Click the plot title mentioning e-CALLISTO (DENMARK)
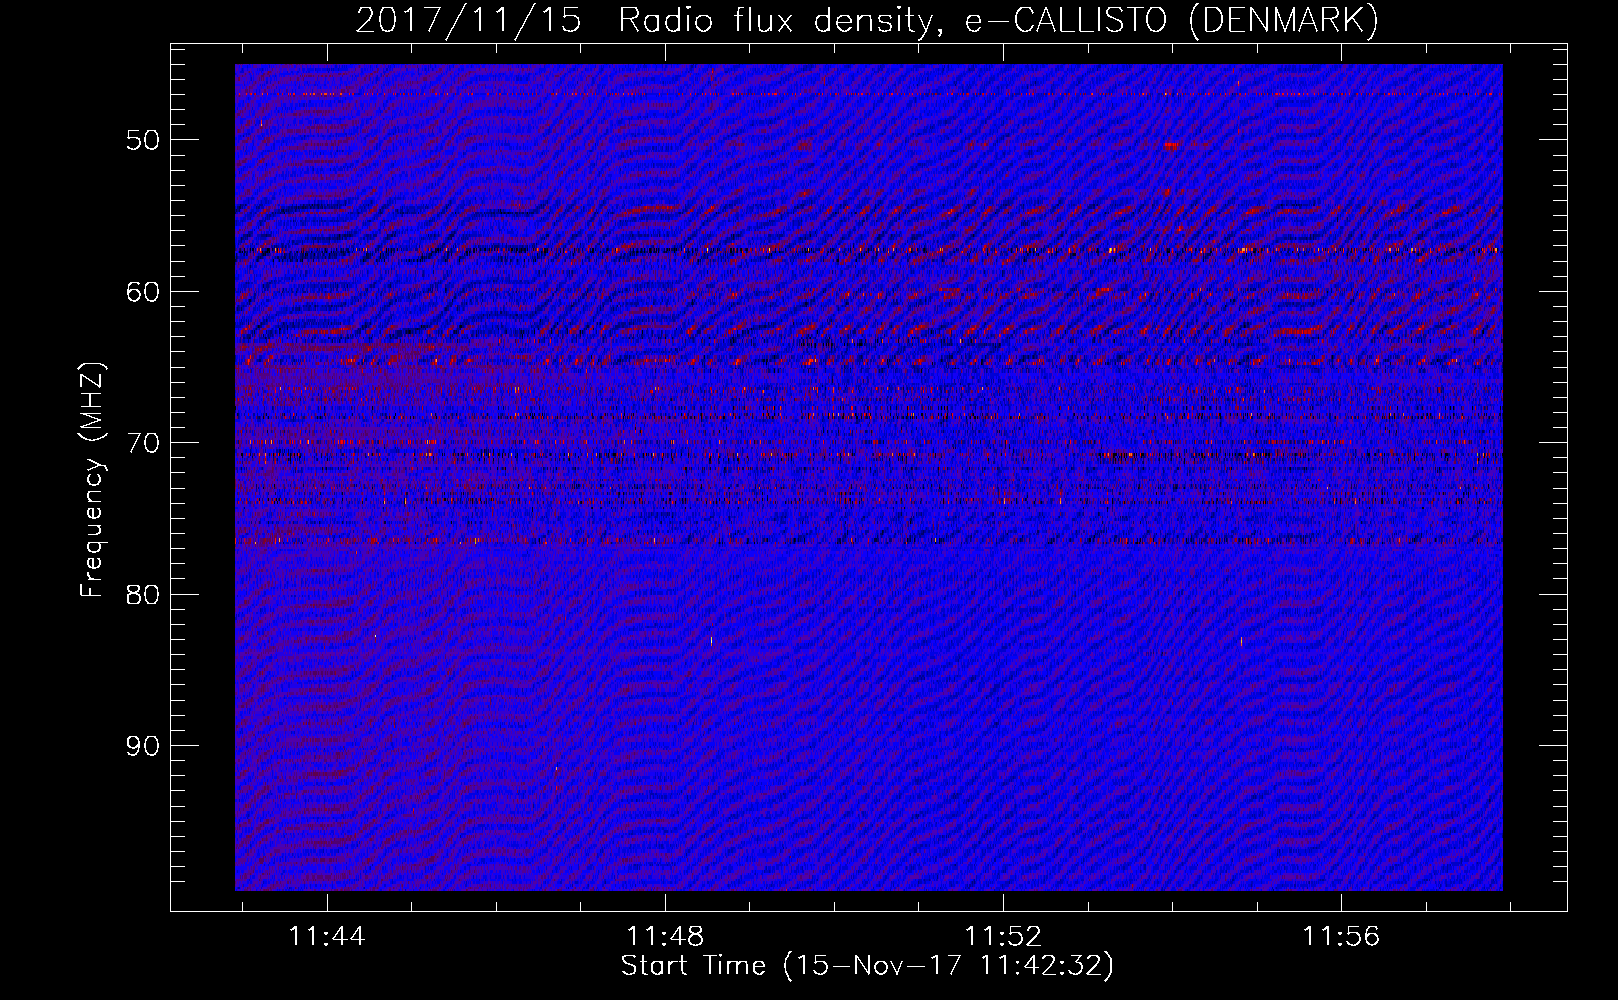The image size is (1618, 1000). coord(867,21)
